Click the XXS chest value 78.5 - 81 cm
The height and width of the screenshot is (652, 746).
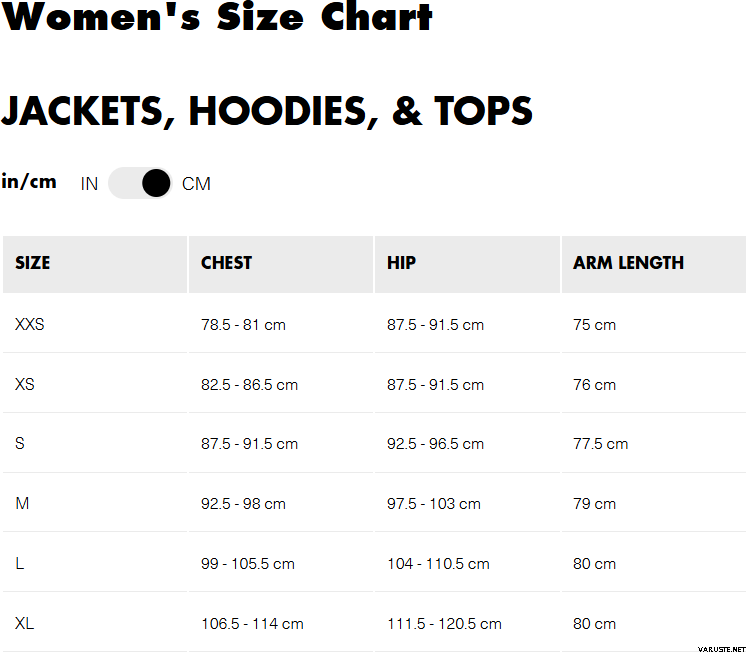point(243,325)
